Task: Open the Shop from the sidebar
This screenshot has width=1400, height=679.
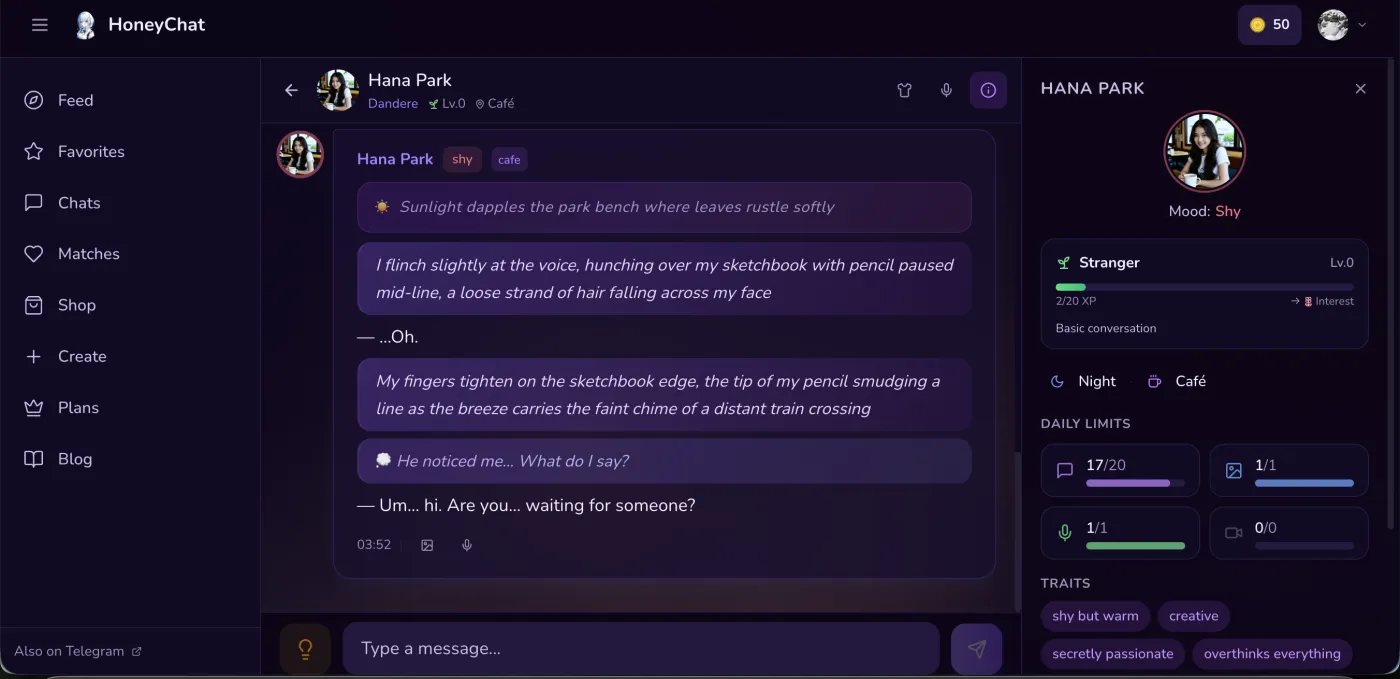Action: [76, 305]
